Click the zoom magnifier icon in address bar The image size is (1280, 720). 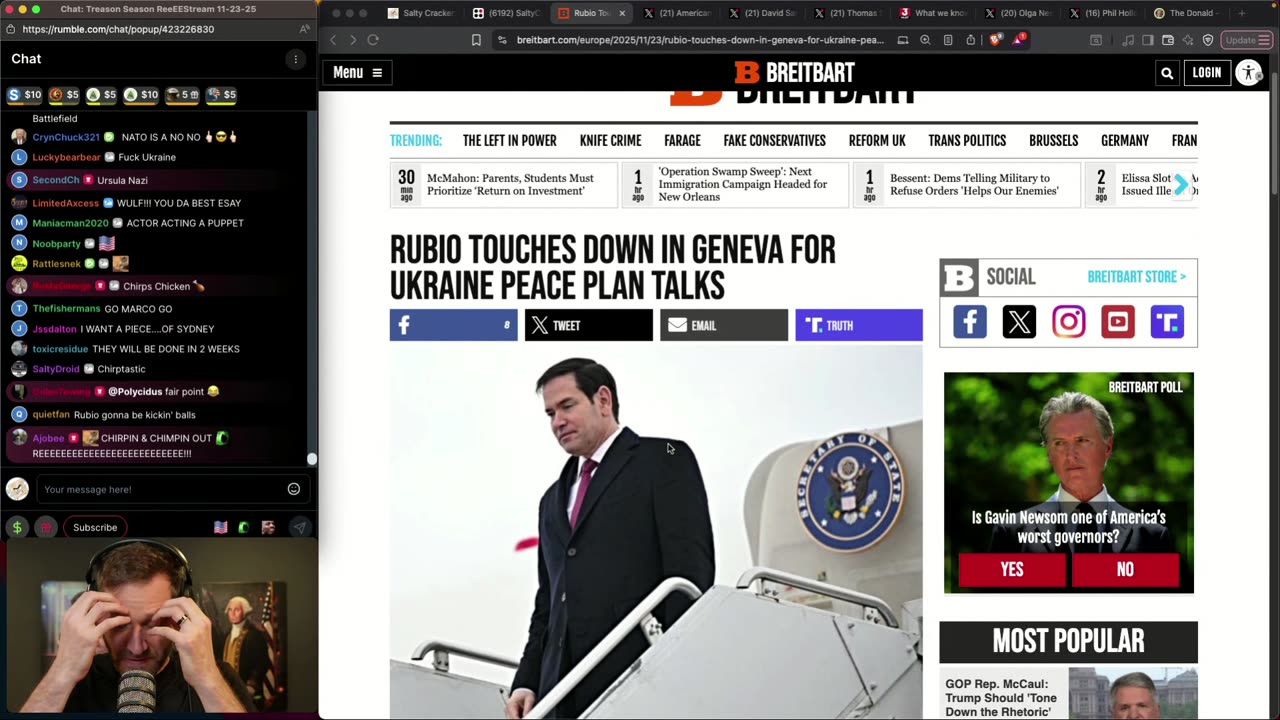point(925,40)
